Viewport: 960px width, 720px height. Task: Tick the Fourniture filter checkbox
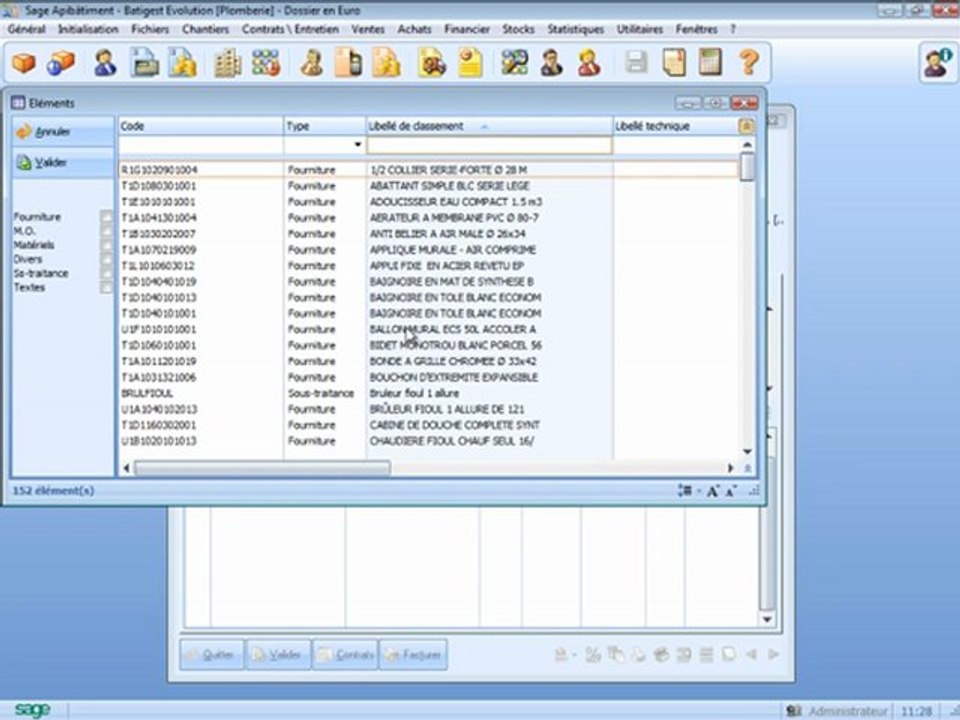(x=106, y=217)
